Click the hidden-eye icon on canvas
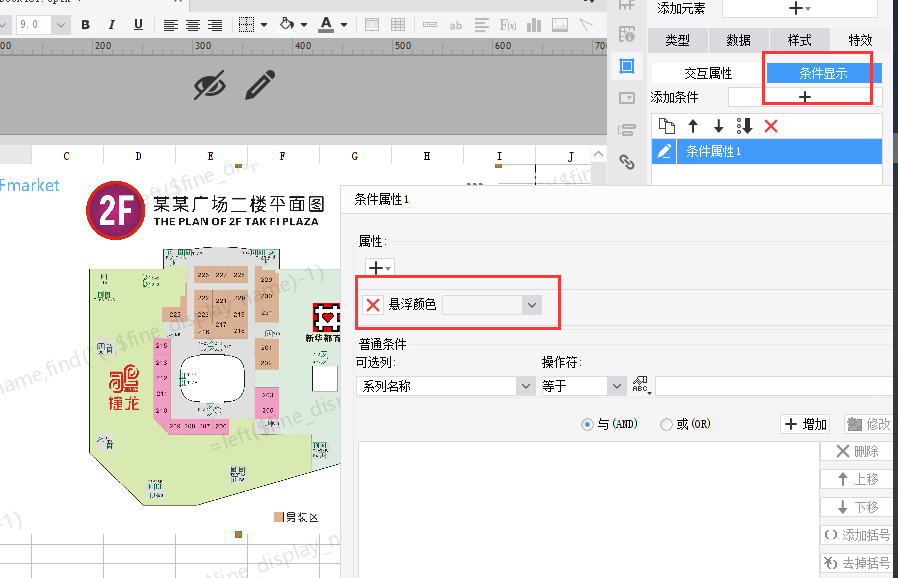The width and height of the screenshot is (898, 578). (x=210, y=86)
